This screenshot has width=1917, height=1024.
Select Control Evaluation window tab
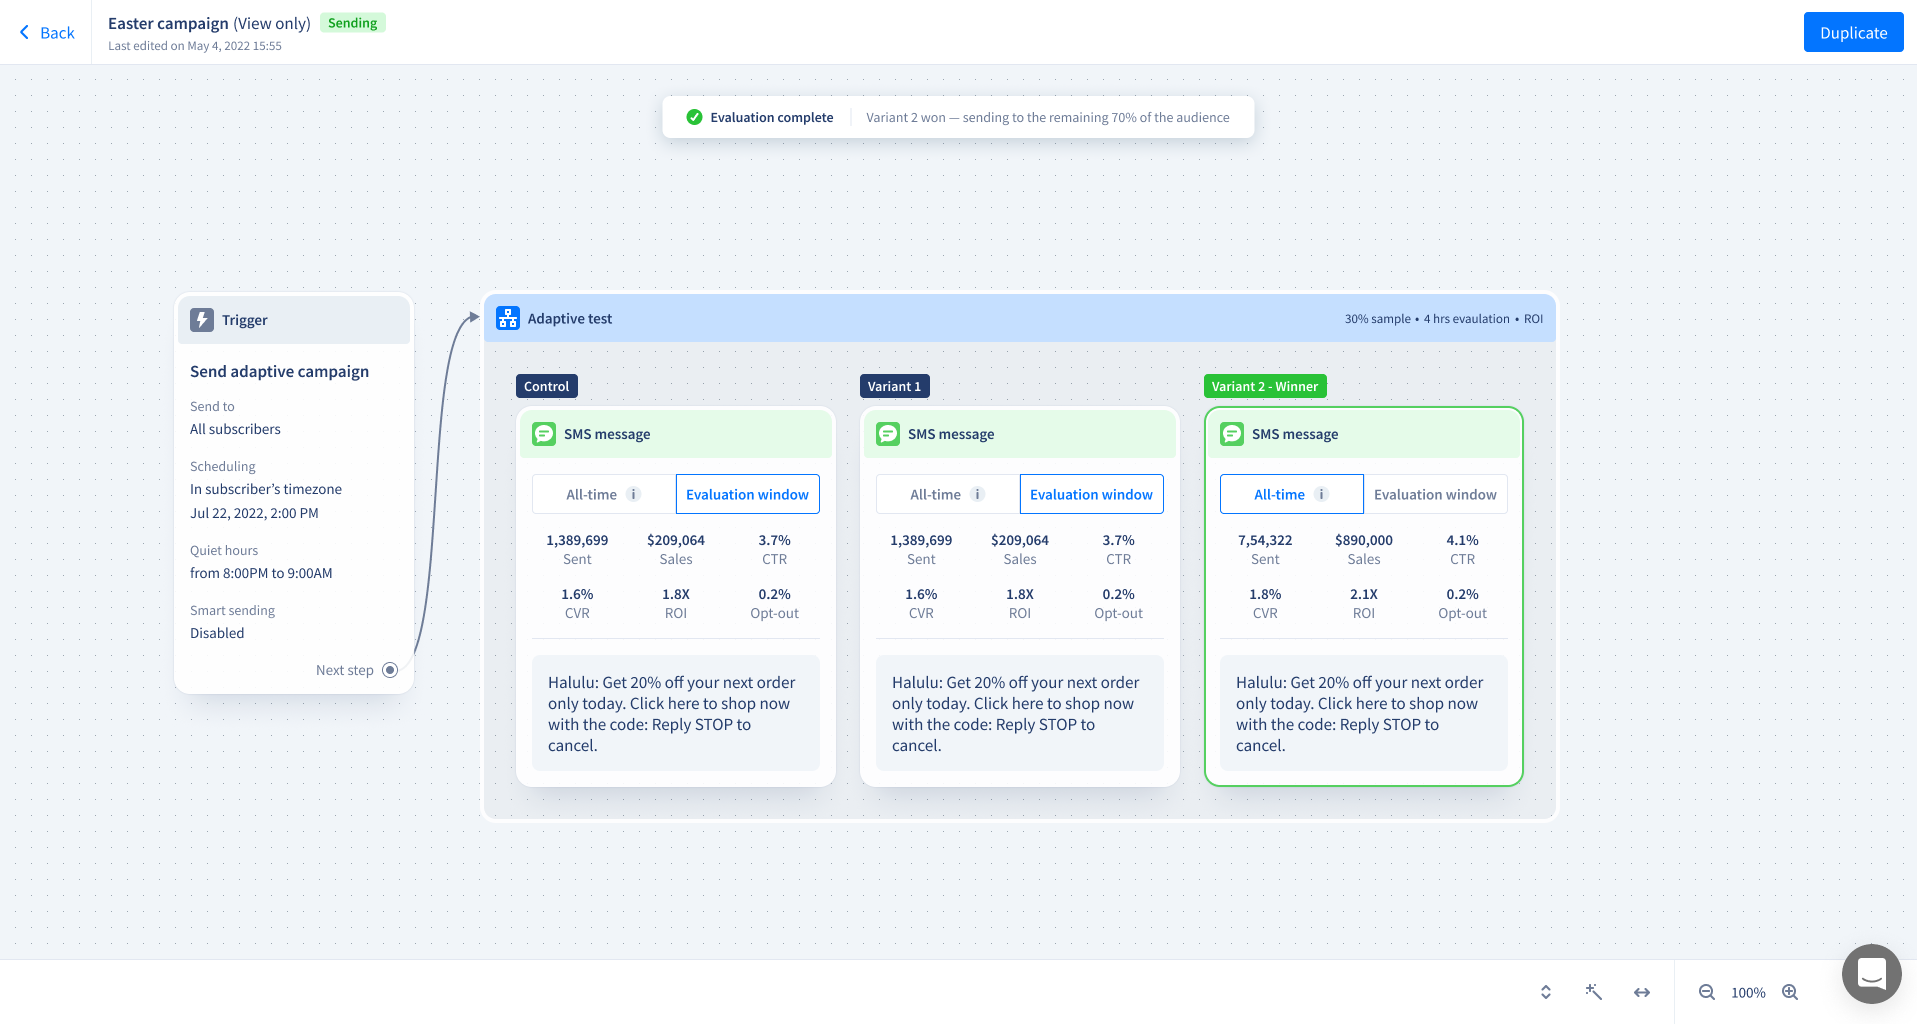(x=748, y=494)
